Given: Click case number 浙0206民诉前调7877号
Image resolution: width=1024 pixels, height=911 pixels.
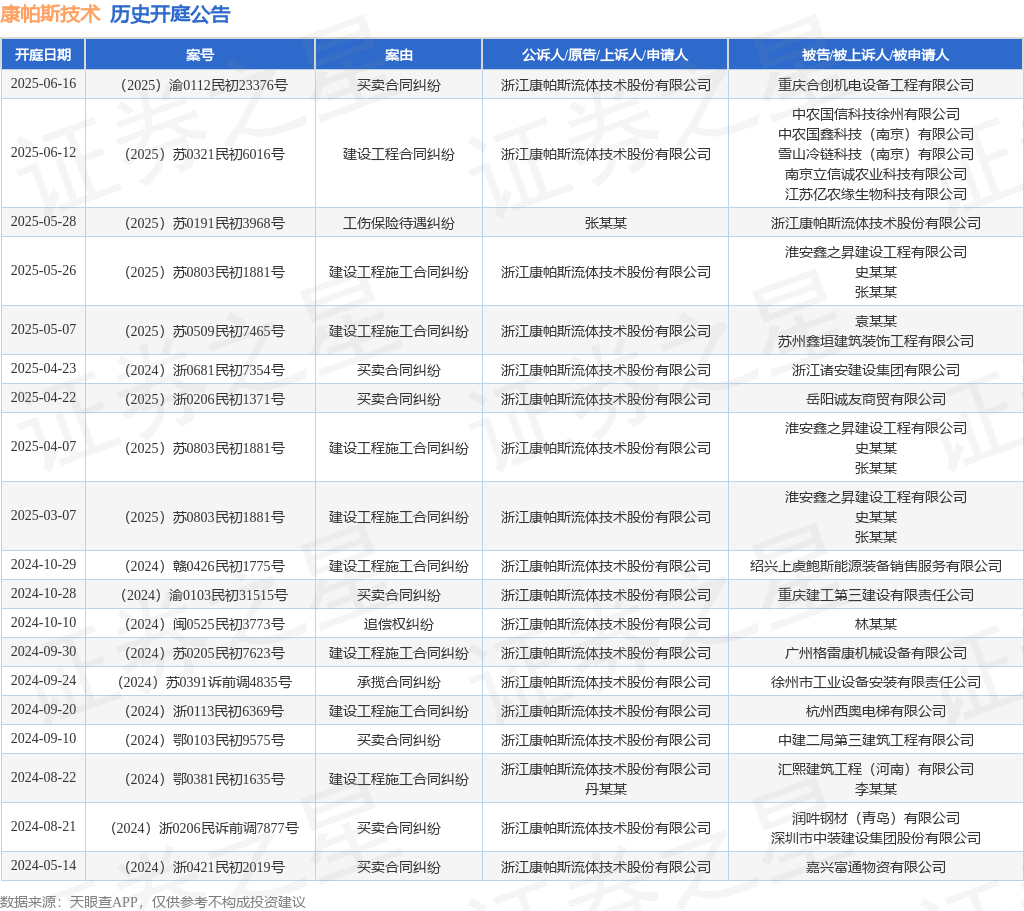Looking at the screenshot, I should click(x=204, y=828).
